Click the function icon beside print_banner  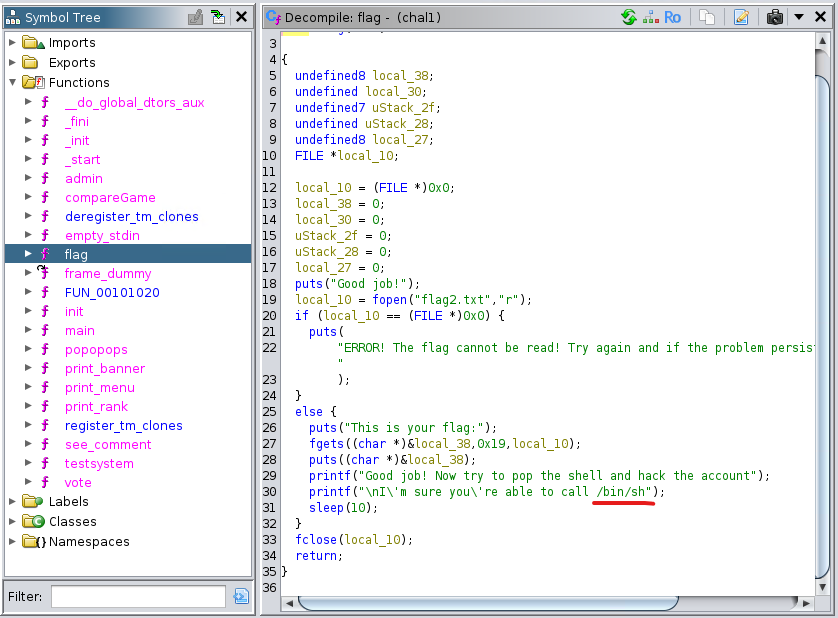(x=45, y=368)
